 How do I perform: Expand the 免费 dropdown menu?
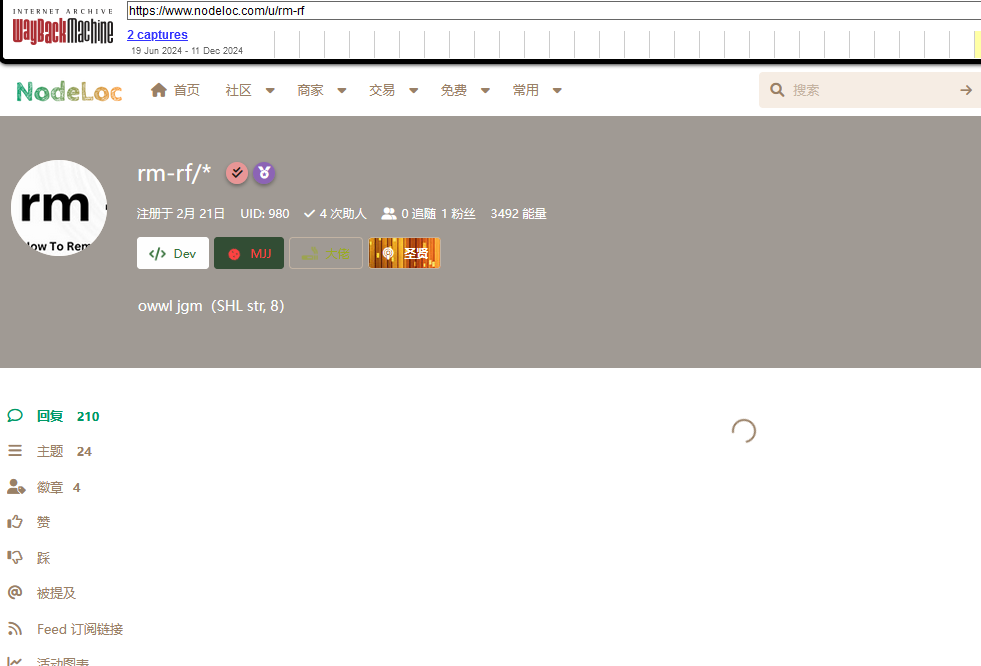point(465,90)
